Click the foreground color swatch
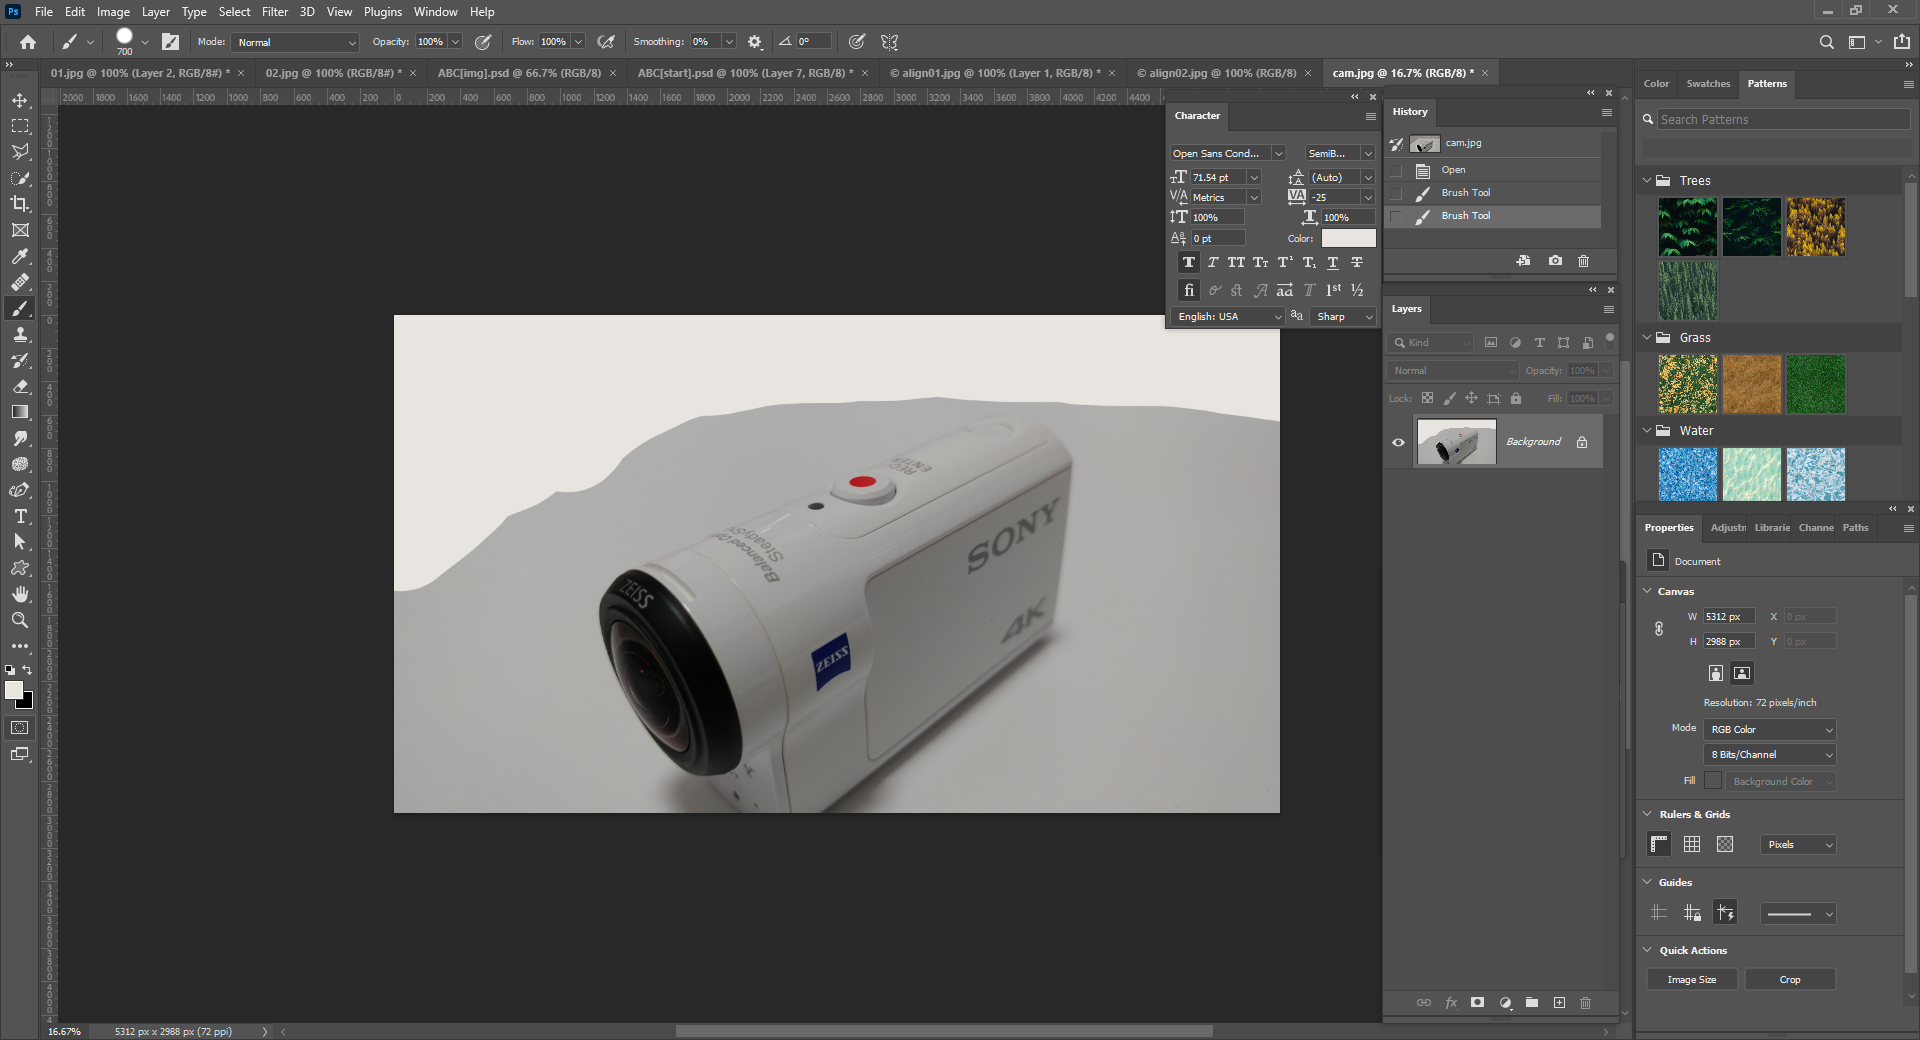 coord(13,690)
